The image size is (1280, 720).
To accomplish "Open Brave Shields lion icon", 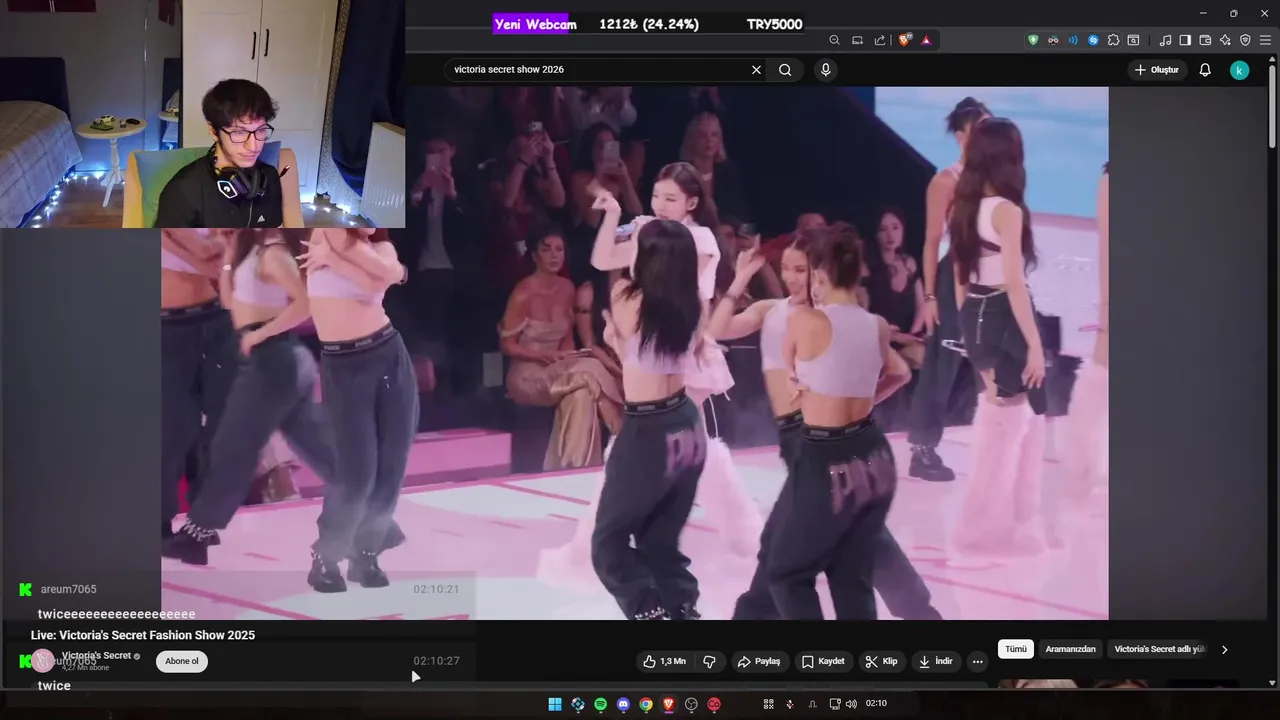I will pyautogui.click(x=905, y=40).
